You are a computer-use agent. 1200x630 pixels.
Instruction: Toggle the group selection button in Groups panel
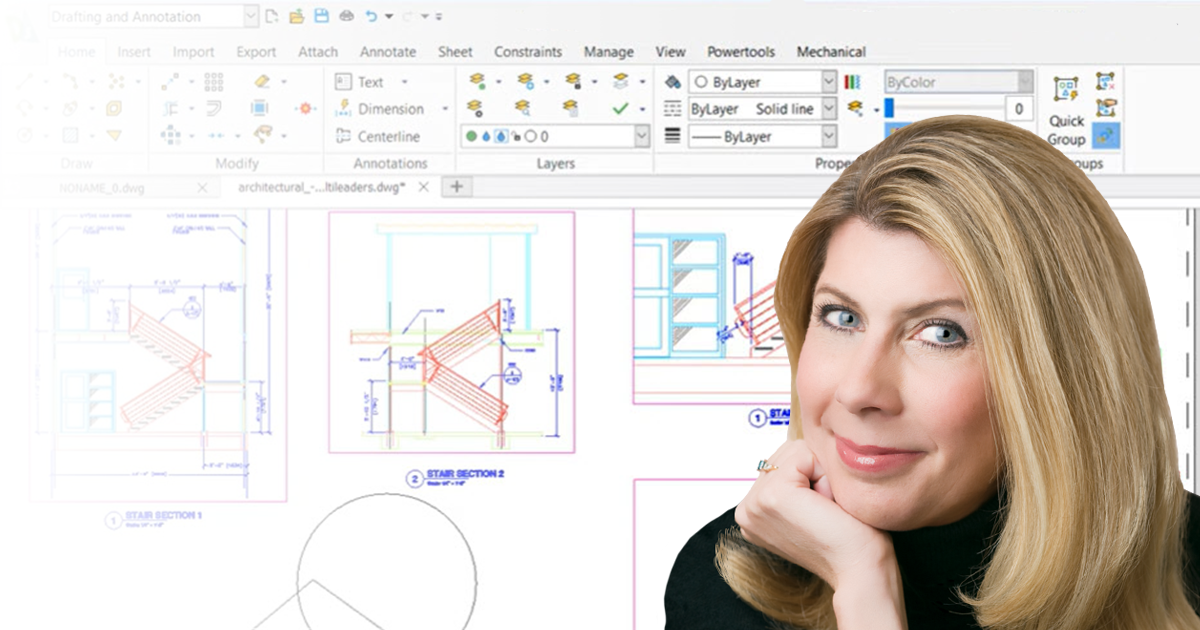coord(1106,136)
